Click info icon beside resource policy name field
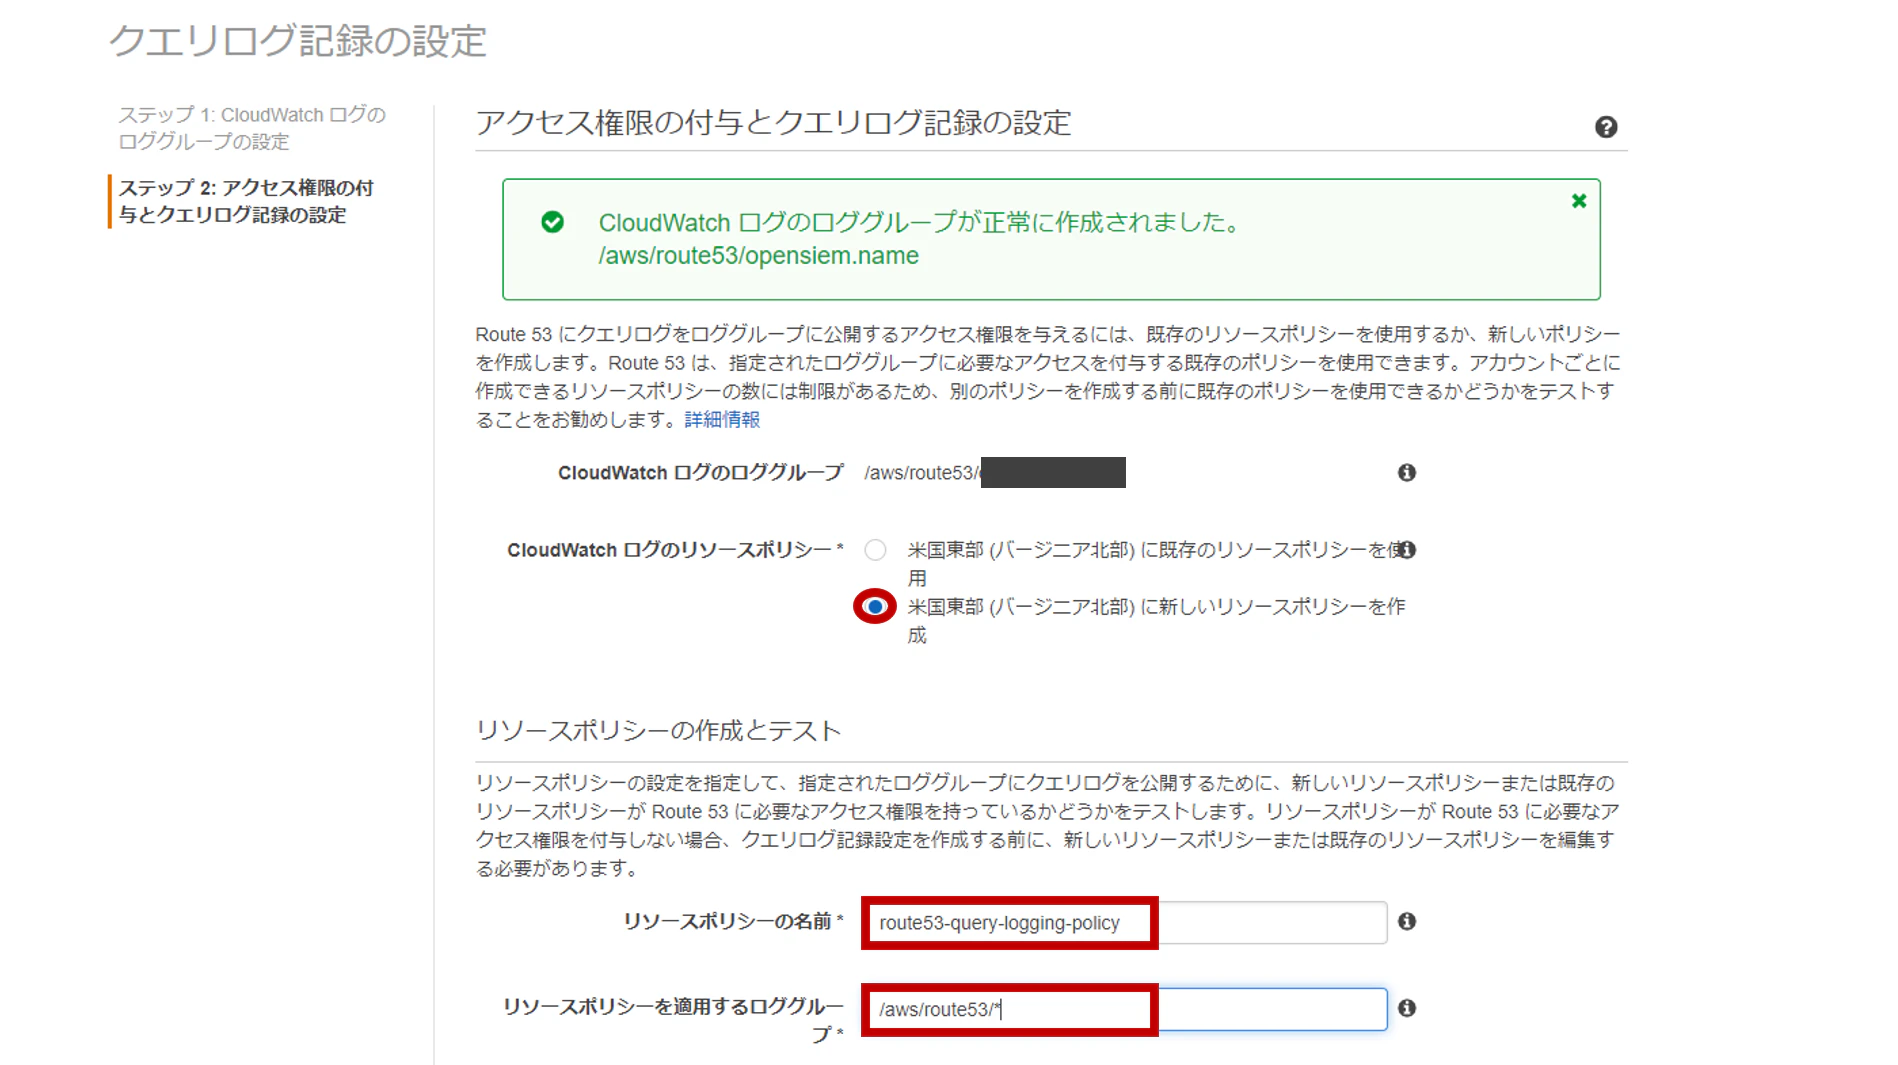This screenshot has width=1898, height=1065. (x=1407, y=921)
